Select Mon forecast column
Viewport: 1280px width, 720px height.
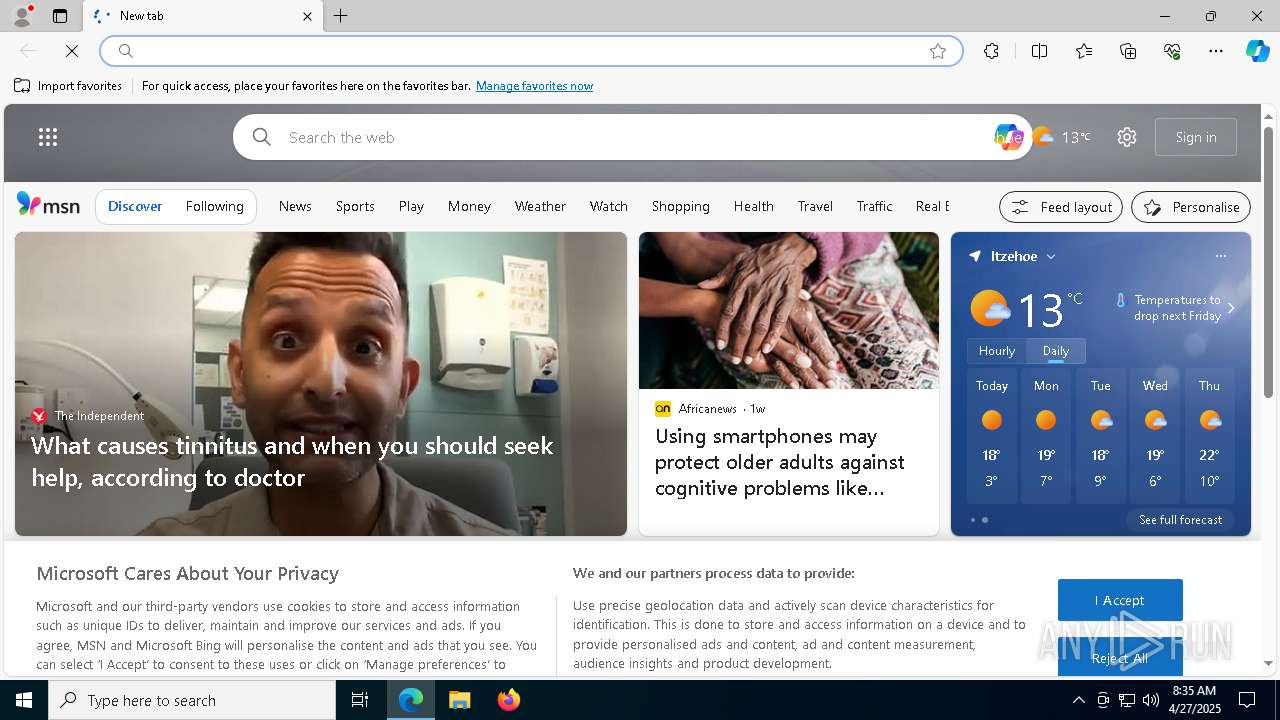pyautogui.click(x=1046, y=436)
